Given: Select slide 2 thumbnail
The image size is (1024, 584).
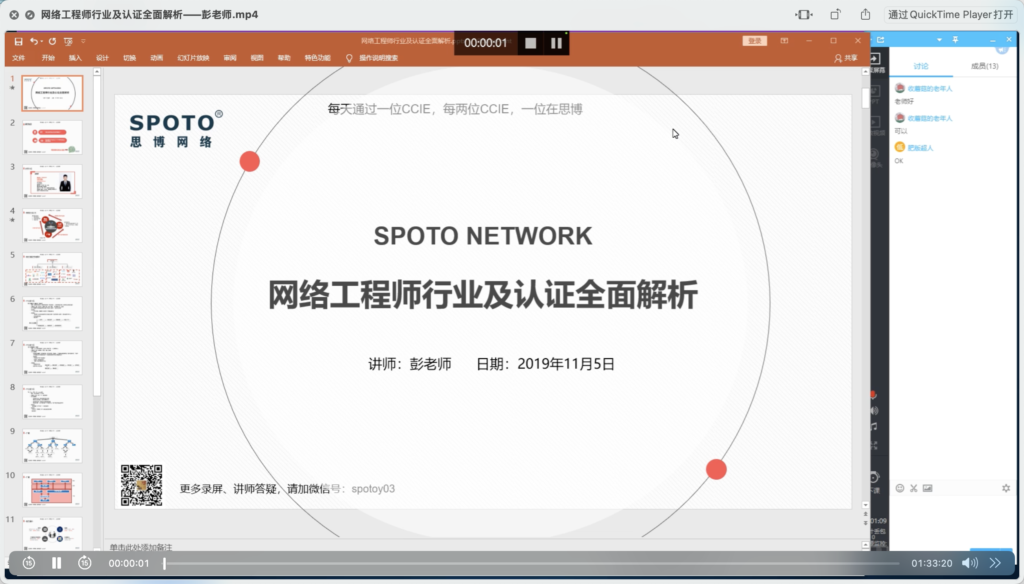Looking at the screenshot, I should 52,137.
